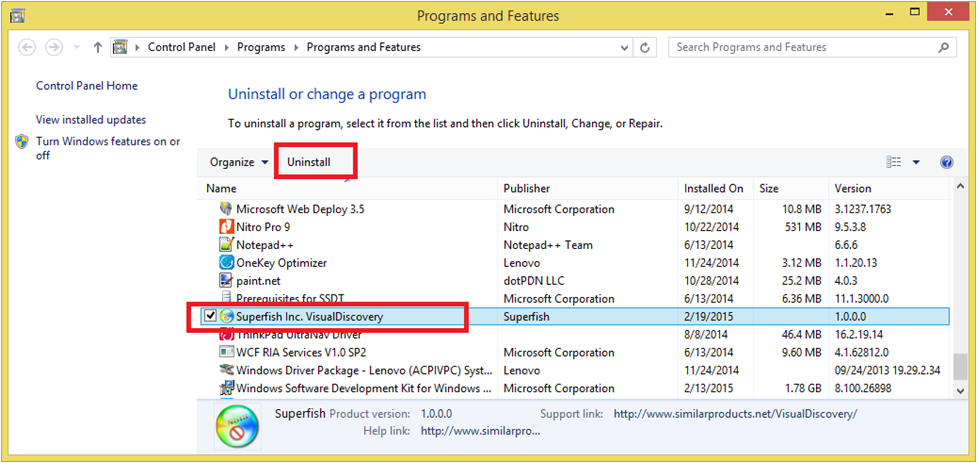
Task: Expand the recent locations dropdown arrow
Action: coord(77,47)
